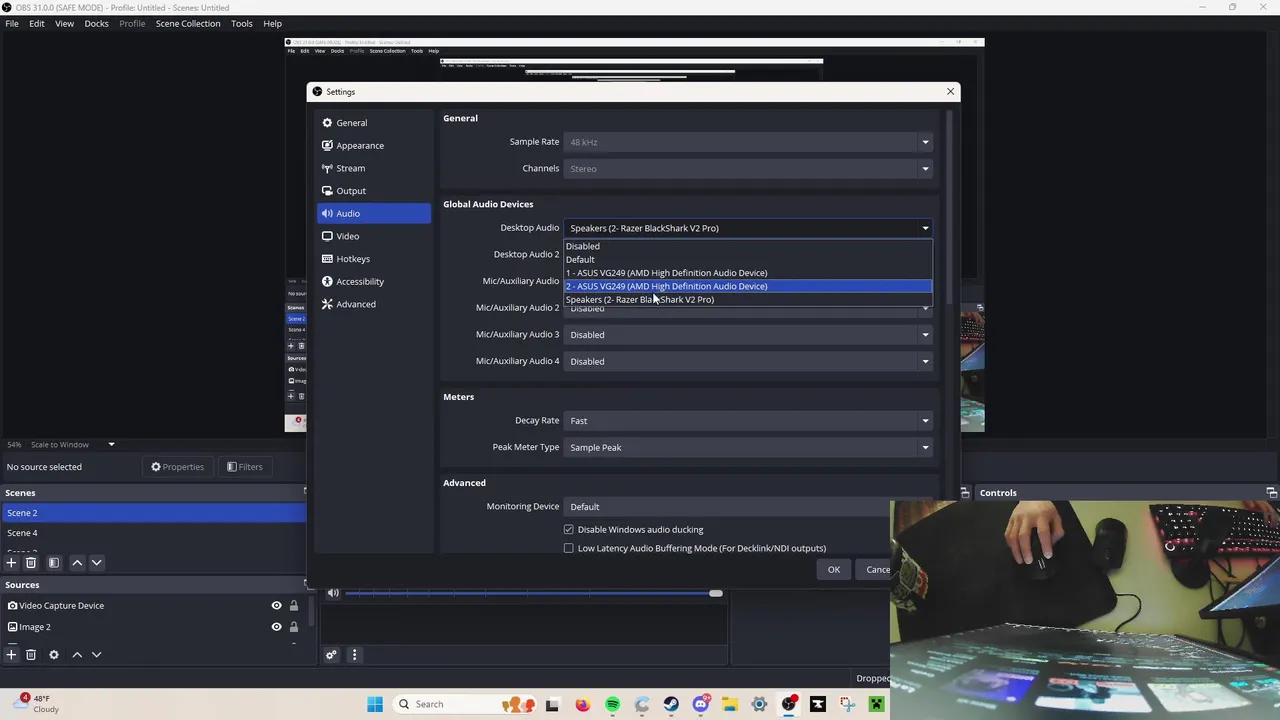Open Mic/Auxiliary Audio 3 dropdown
Image resolution: width=1280 pixels, height=720 pixels.
tap(749, 335)
